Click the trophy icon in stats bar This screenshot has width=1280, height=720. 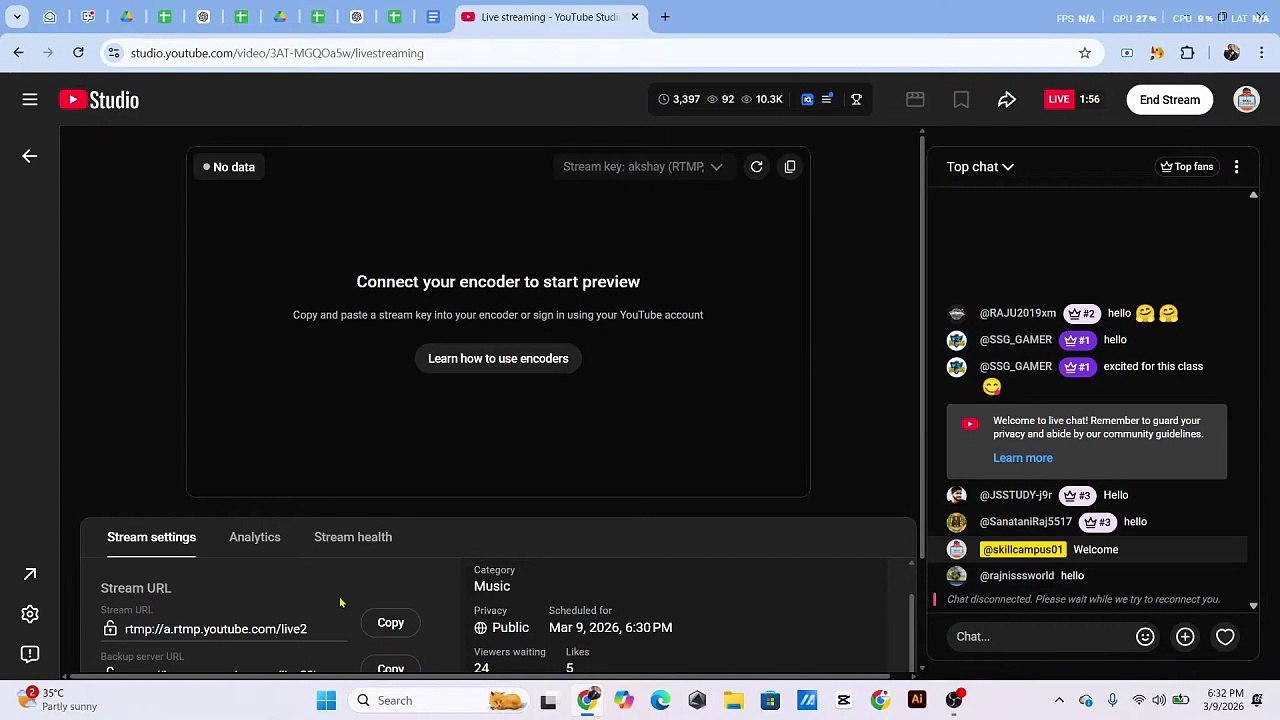pos(856,99)
